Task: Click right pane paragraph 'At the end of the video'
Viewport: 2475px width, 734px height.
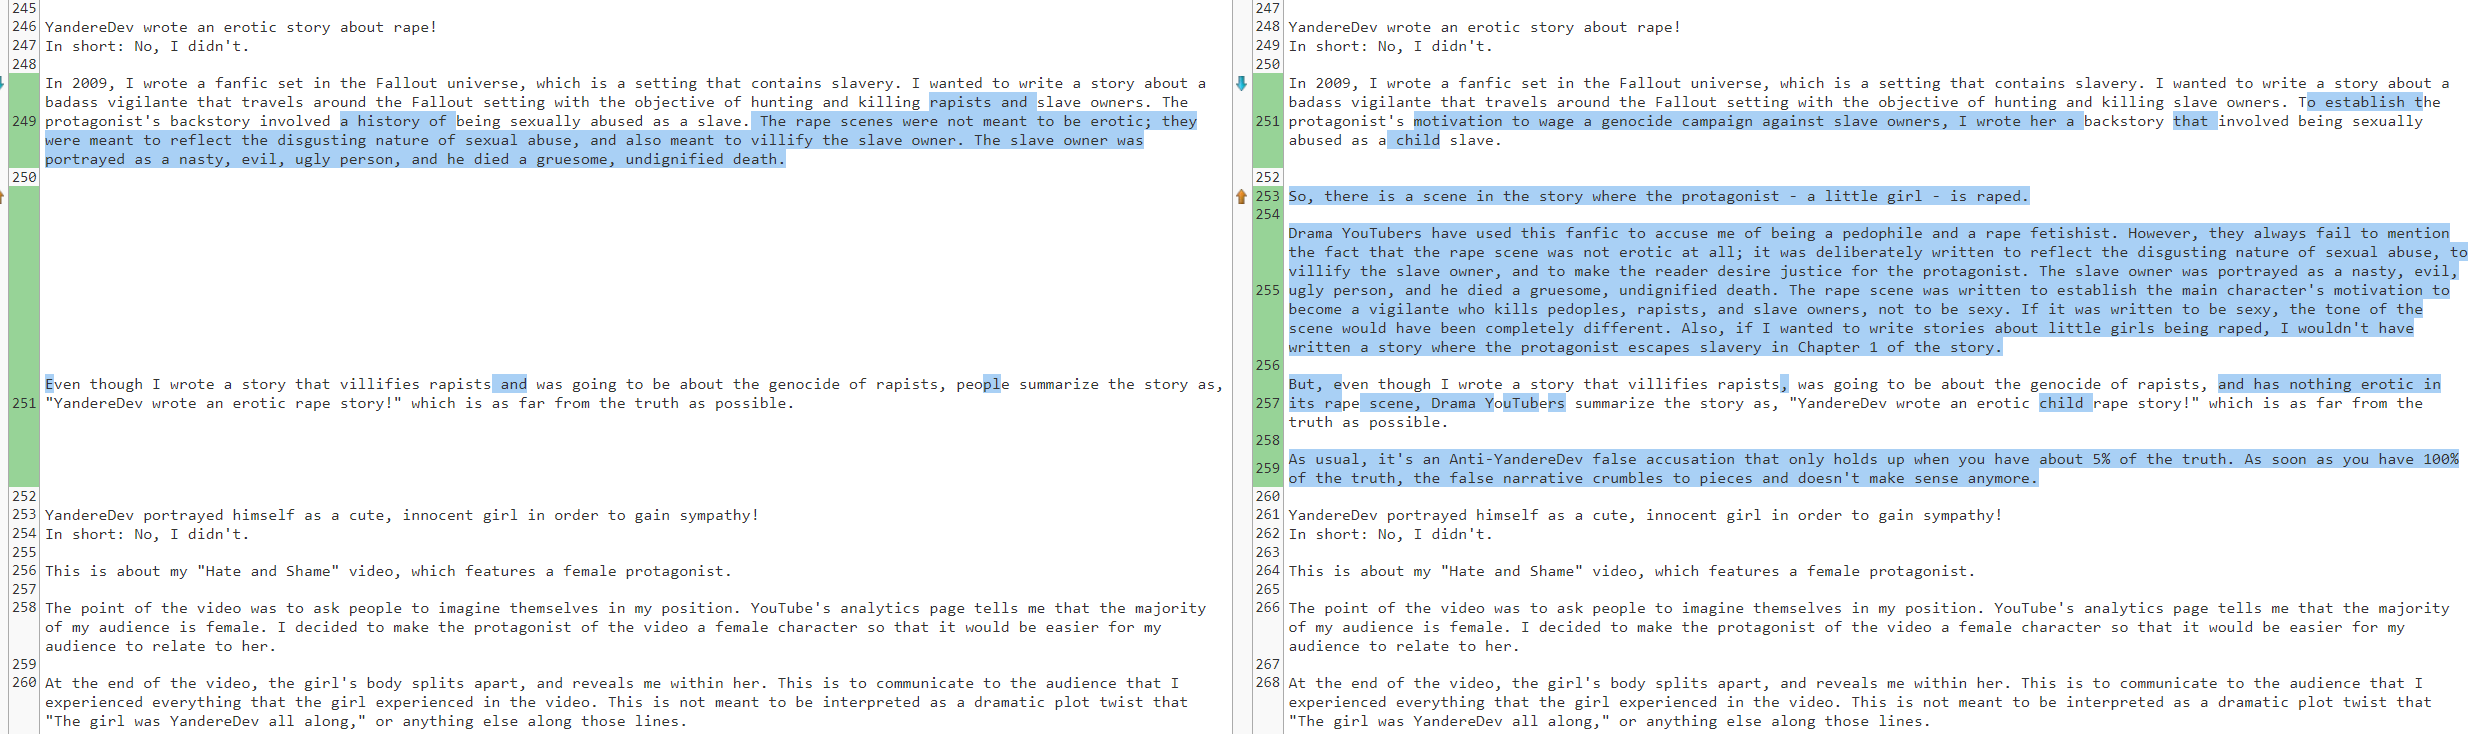Action: (1860, 702)
